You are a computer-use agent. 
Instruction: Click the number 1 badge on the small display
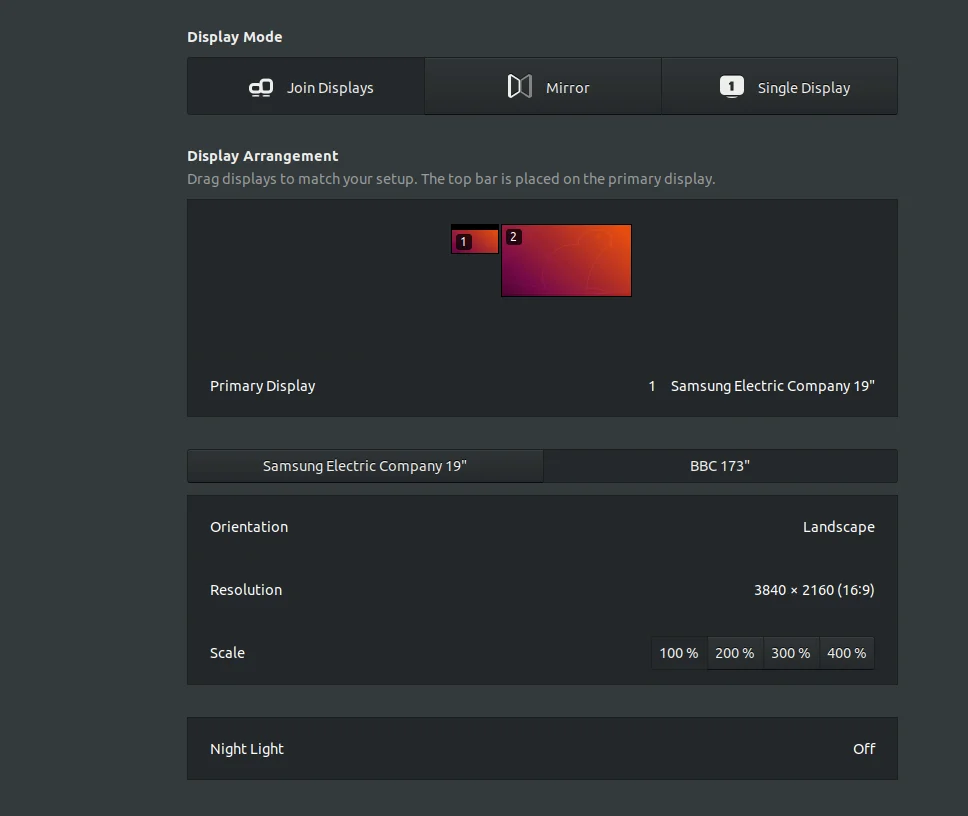point(463,242)
